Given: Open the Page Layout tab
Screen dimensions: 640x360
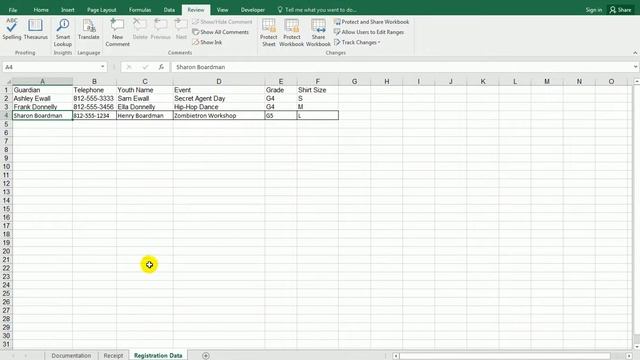Looking at the screenshot, I should click(102, 10).
